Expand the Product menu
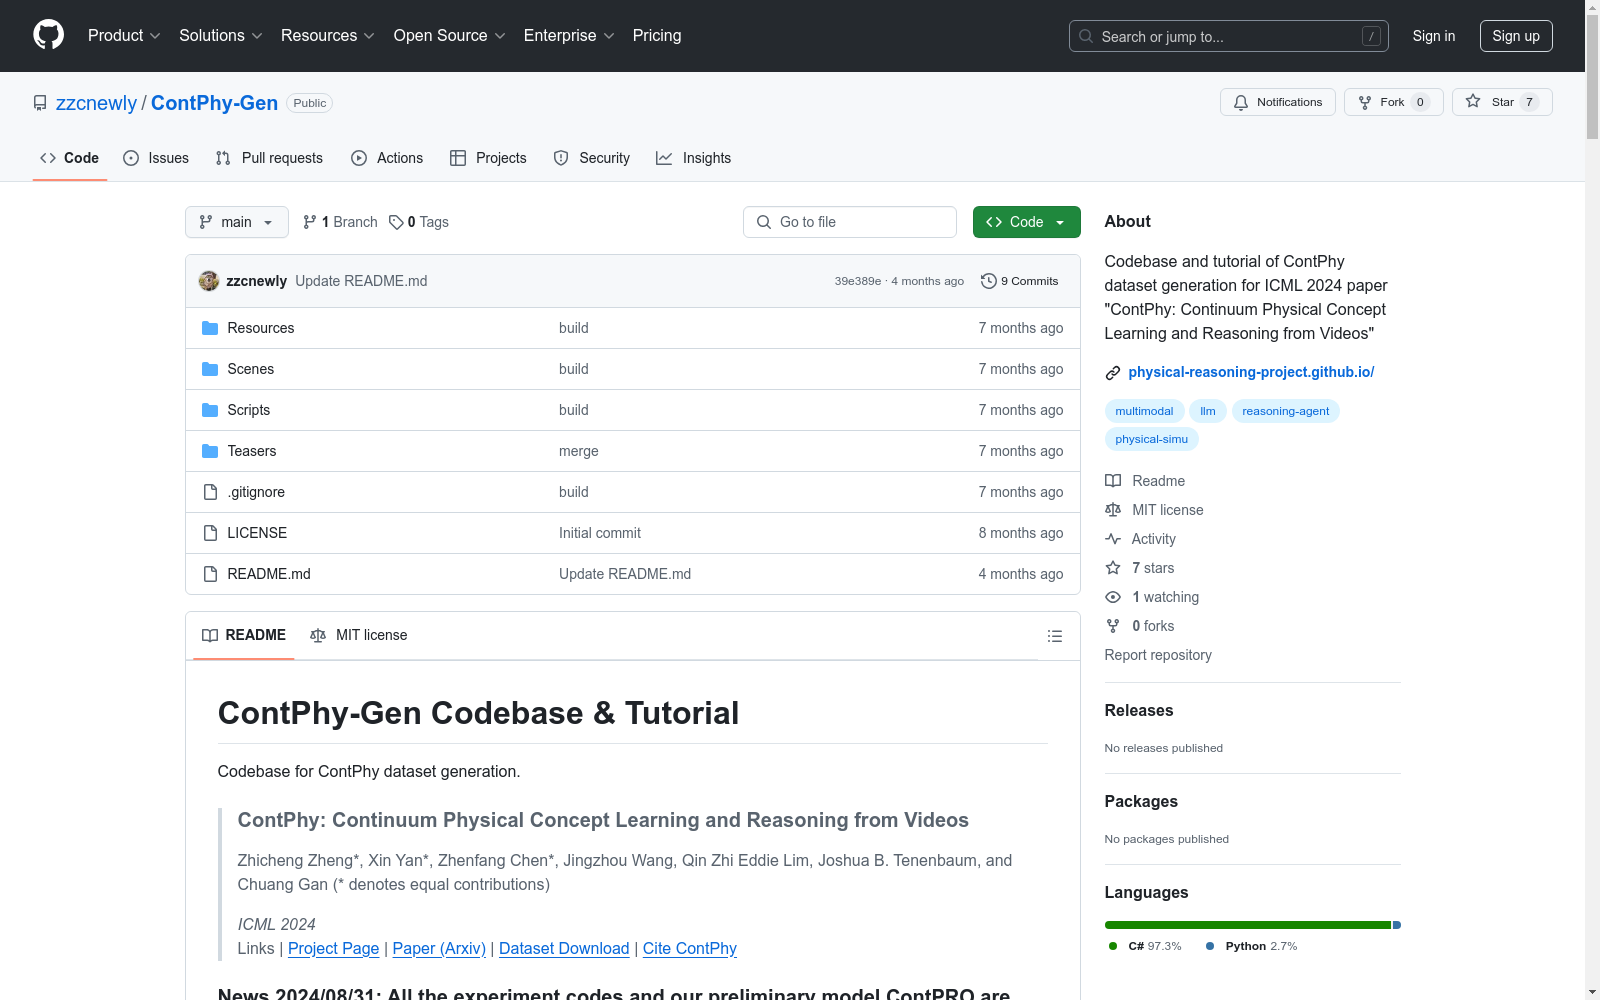Image resolution: width=1600 pixels, height=1000 pixels. (x=124, y=36)
